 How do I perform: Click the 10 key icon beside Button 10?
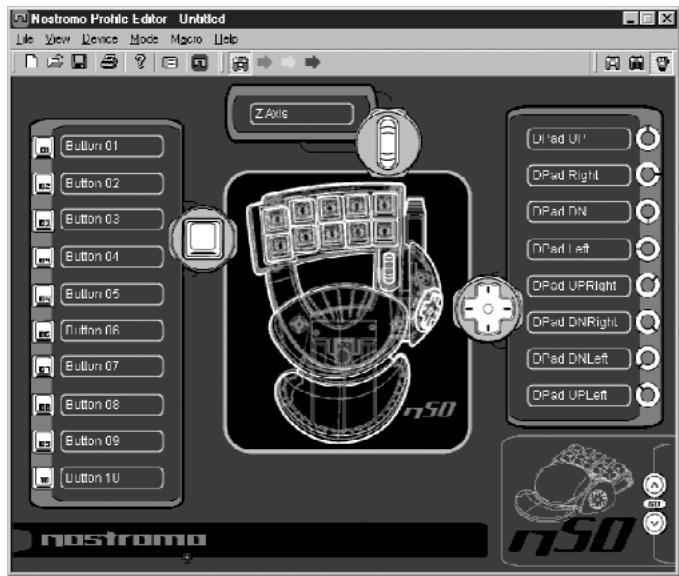click(43, 478)
